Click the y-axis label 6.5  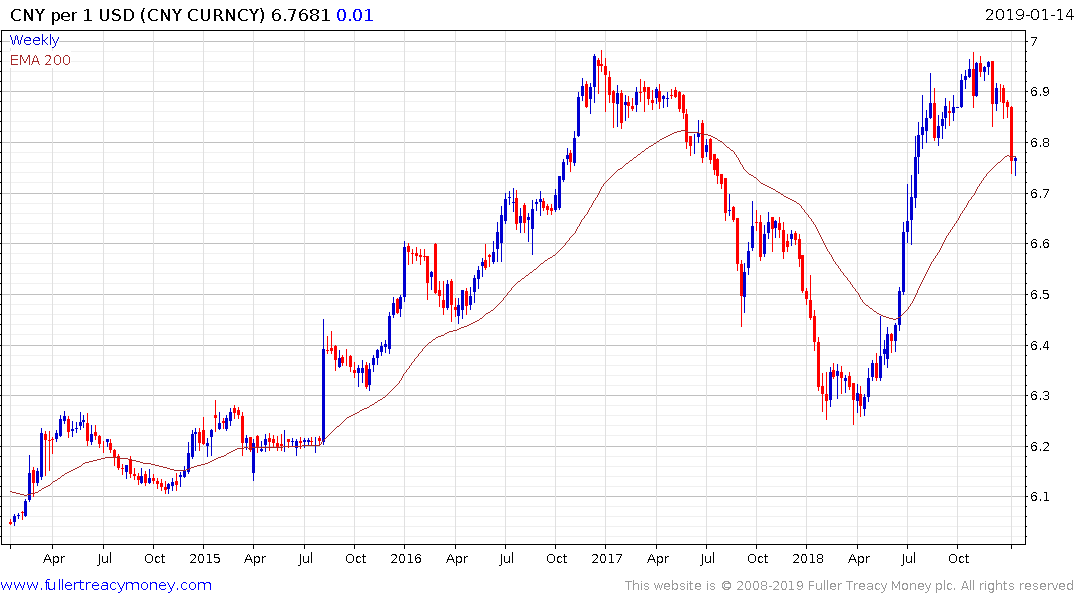(1040, 295)
